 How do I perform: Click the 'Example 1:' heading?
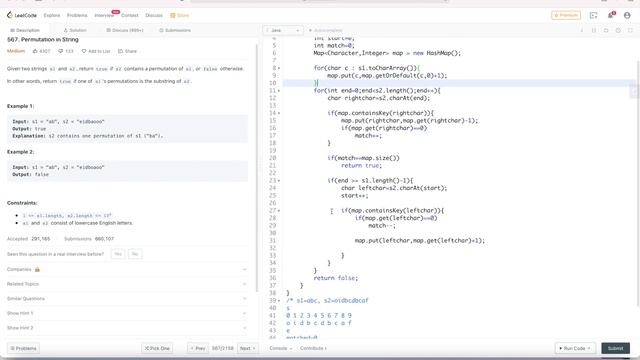click(x=20, y=106)
